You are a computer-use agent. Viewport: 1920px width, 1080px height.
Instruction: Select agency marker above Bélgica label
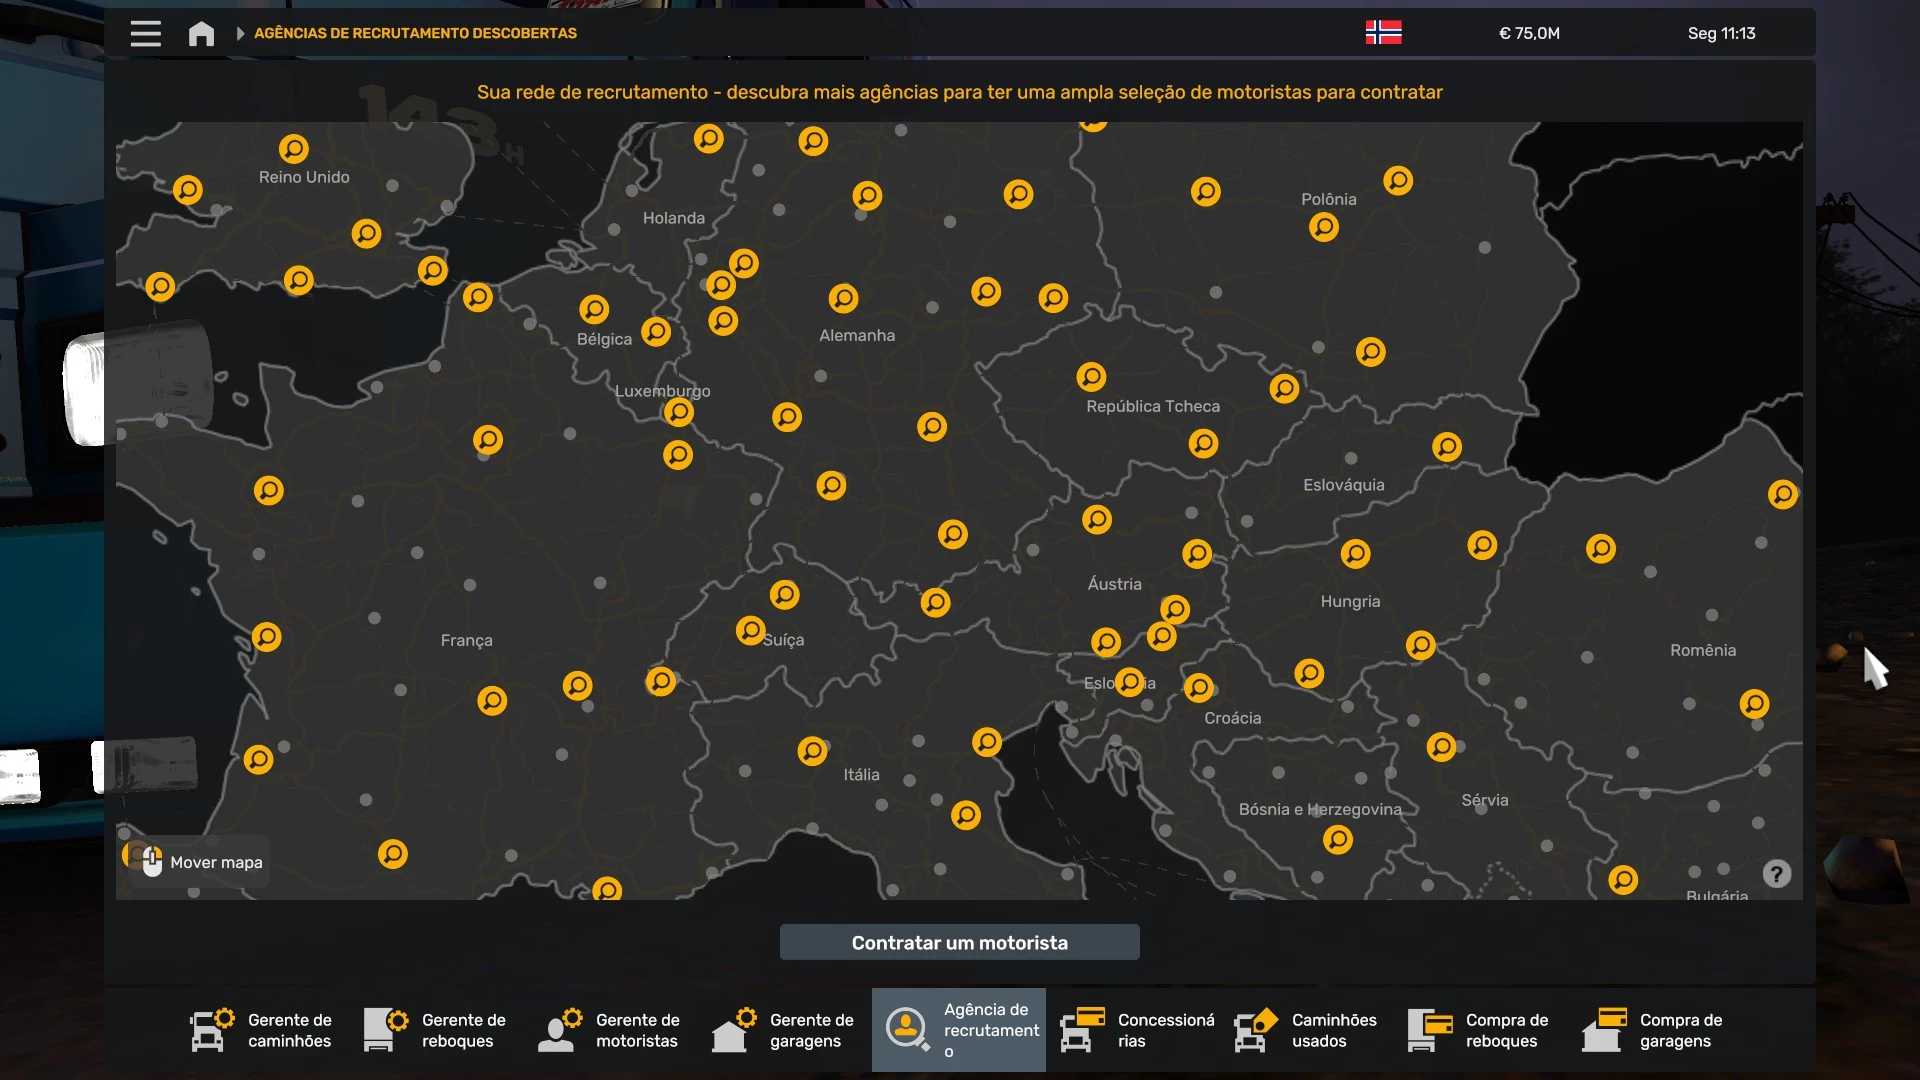594,309
